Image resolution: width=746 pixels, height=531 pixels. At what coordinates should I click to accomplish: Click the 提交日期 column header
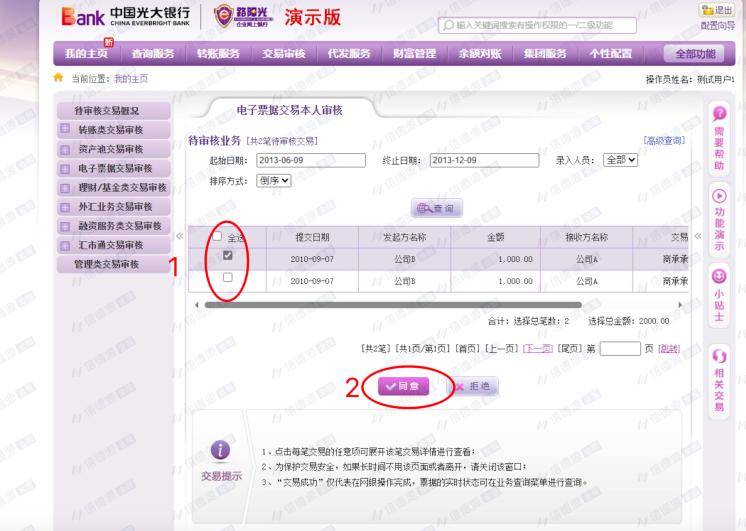pos(312,237)
